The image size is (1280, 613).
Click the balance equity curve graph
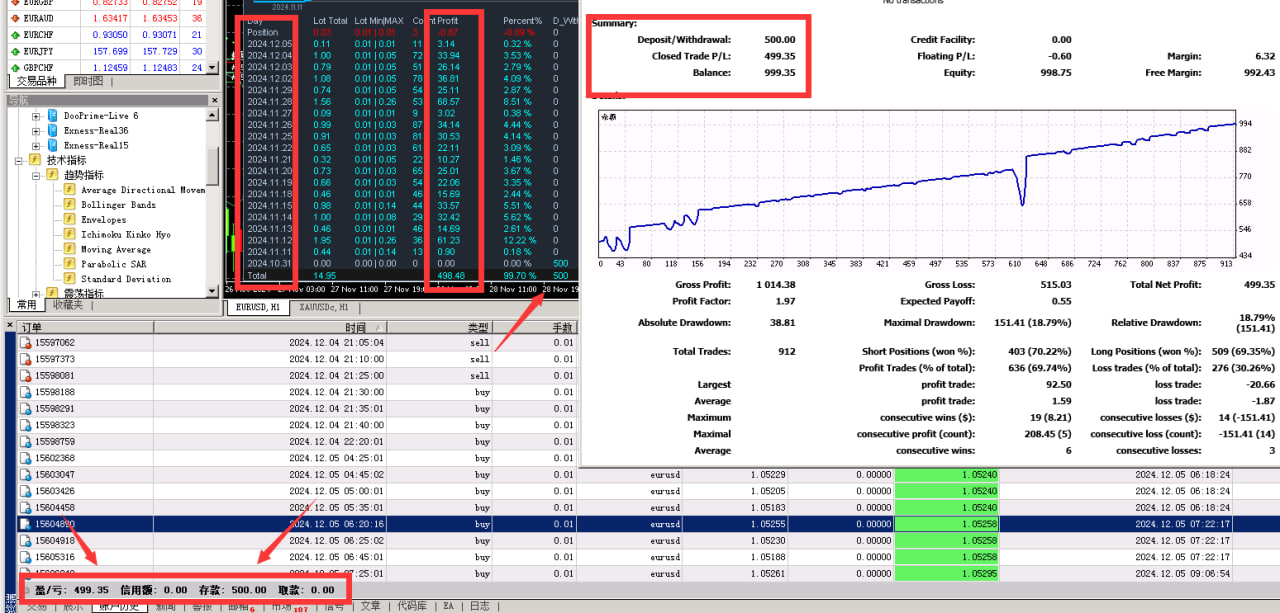[x=918, y=184]
